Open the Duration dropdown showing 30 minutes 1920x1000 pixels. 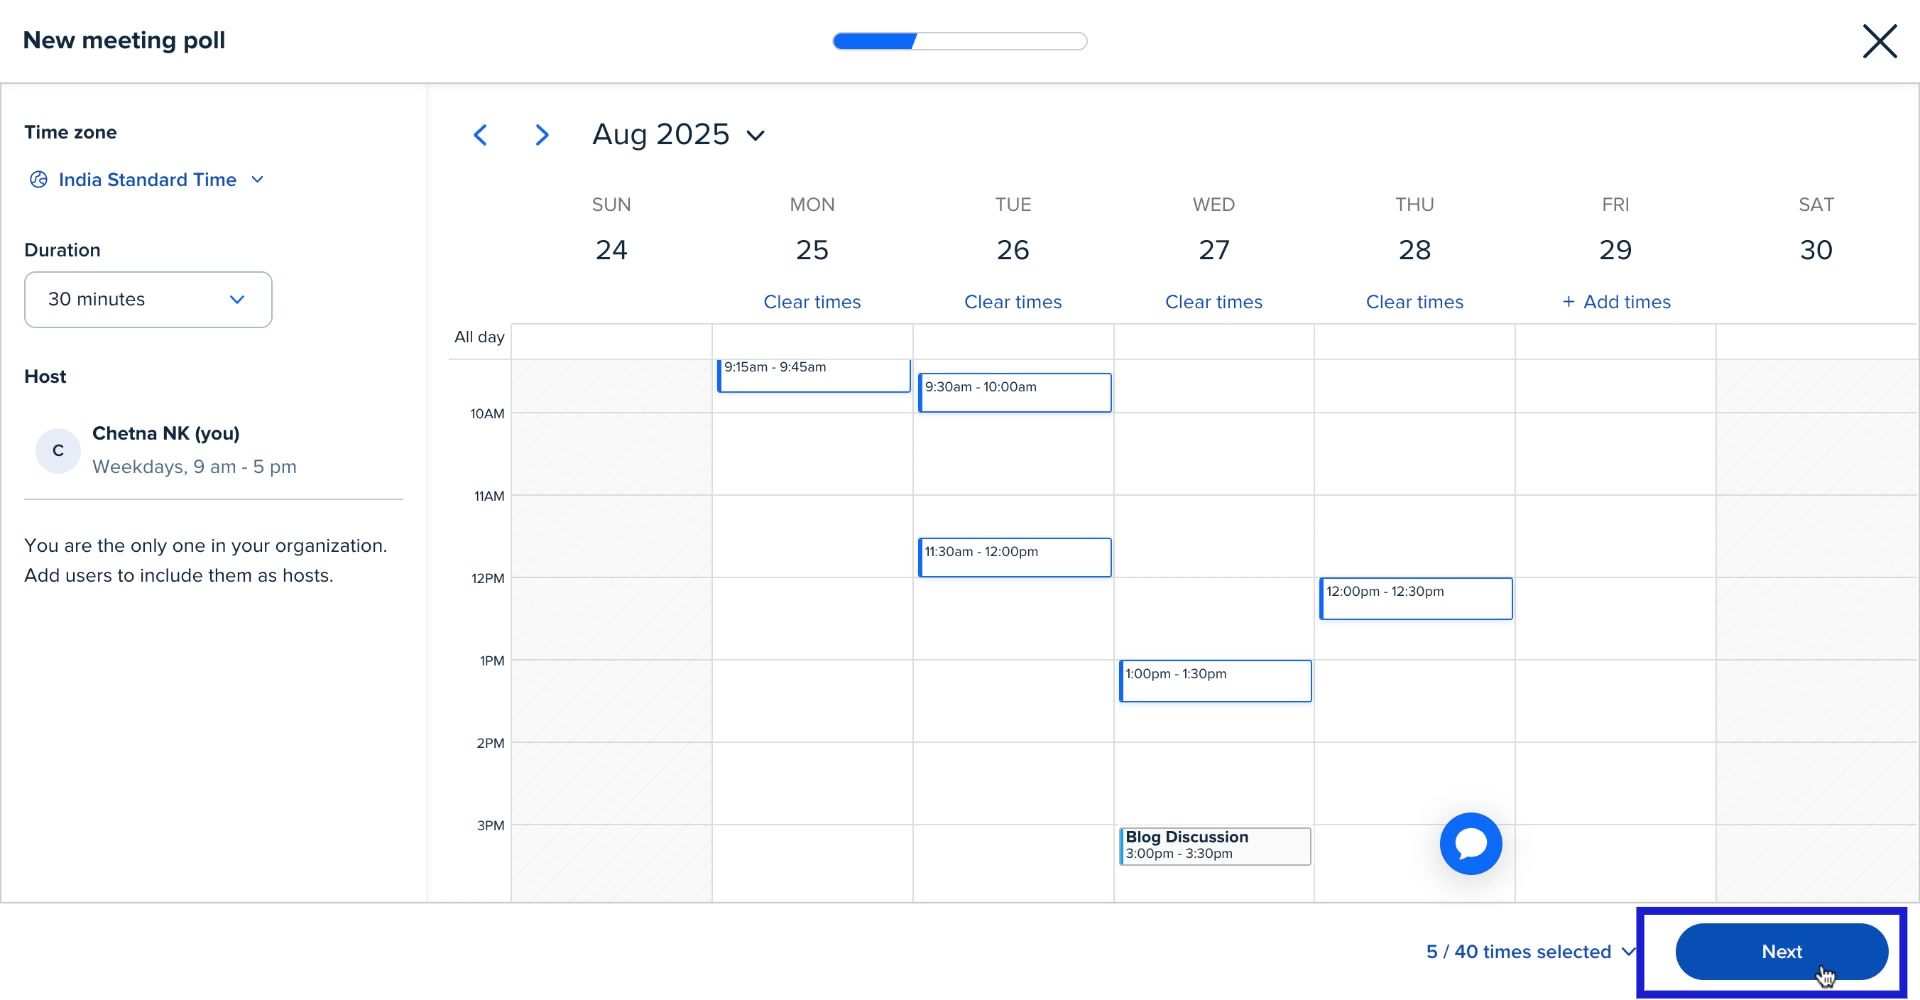coord(148,299)
